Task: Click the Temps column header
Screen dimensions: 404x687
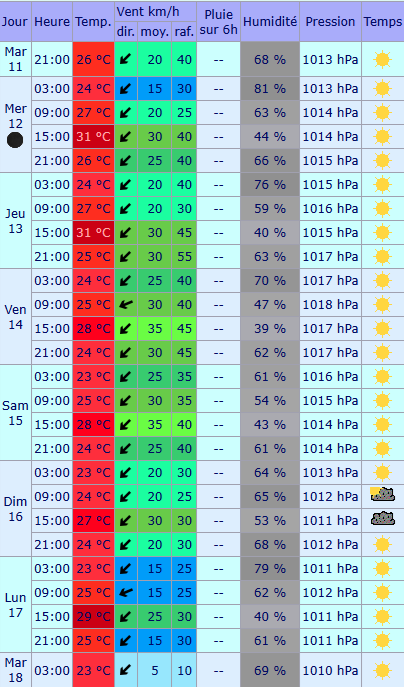Action: tap(383, 21)
